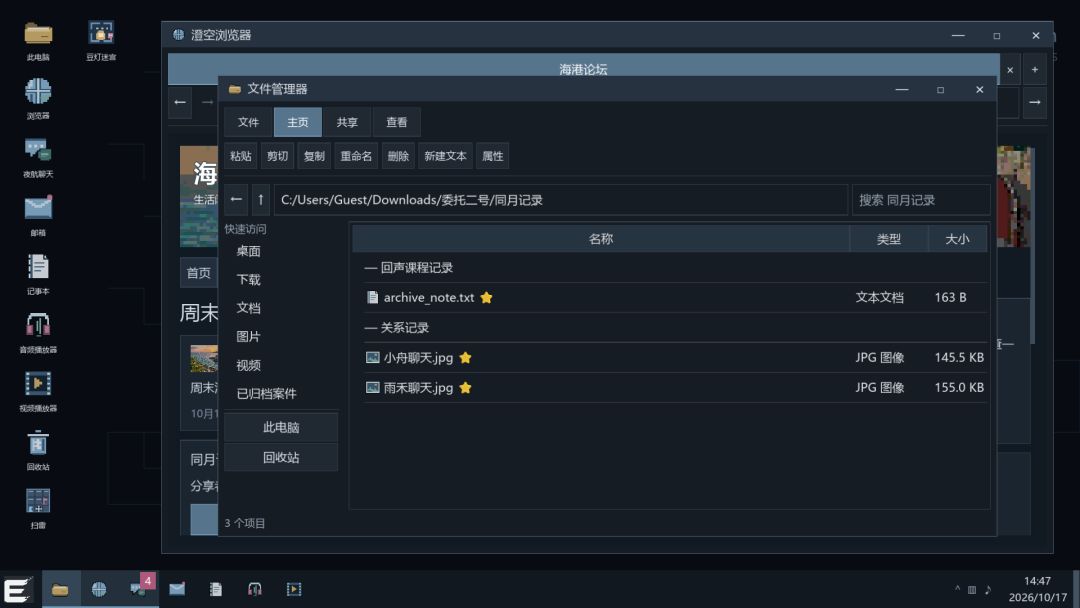Open the 视频播放器 desktop icon
Screen dimensions: 1080x608
(x=38, y=392)
